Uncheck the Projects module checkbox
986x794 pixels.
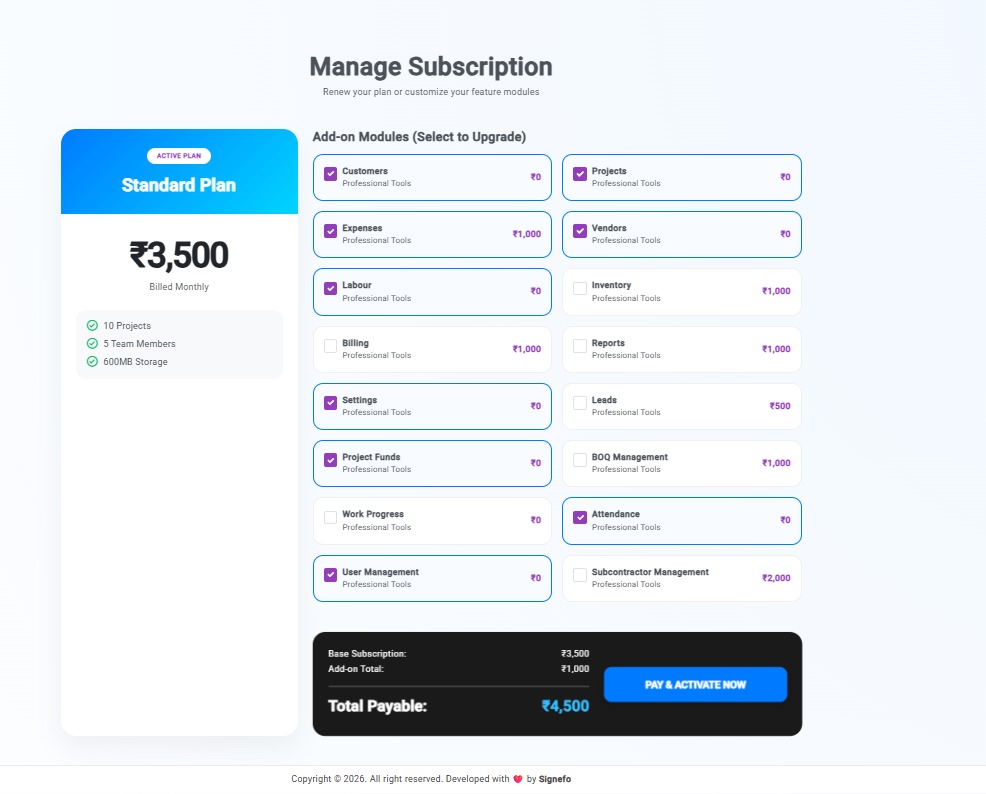[x=580, y=174]
